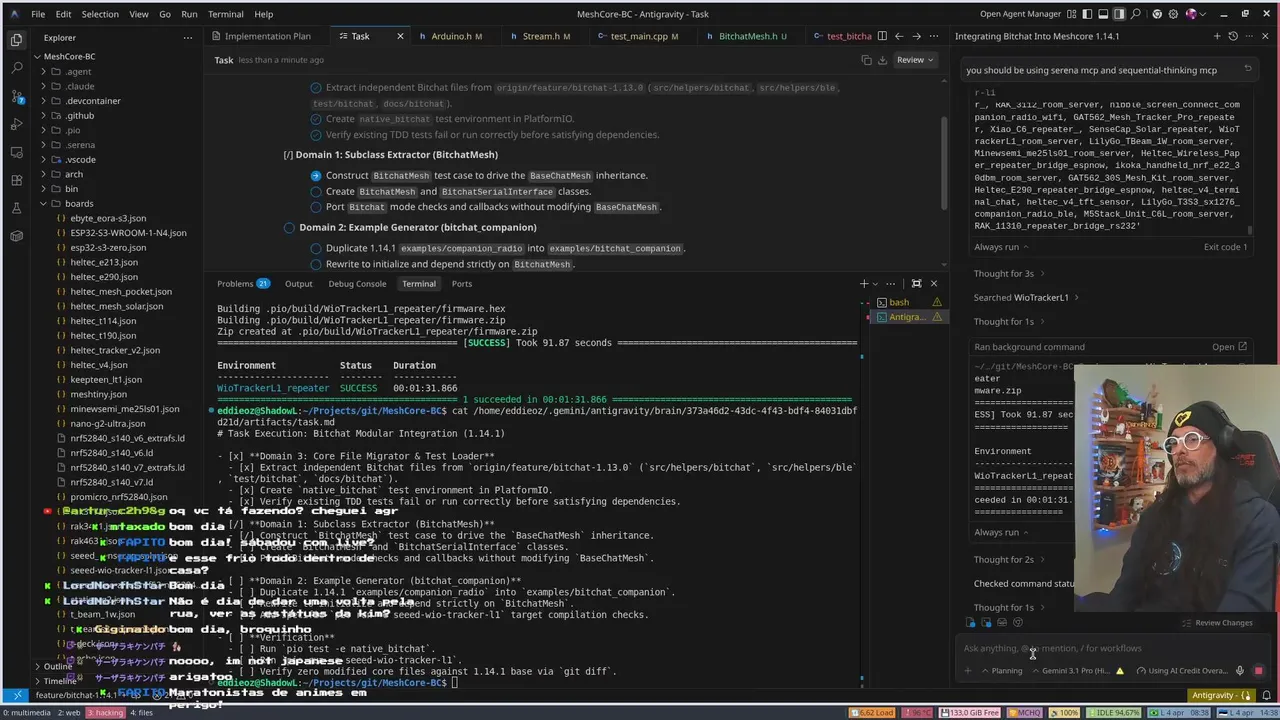
Task: Stop the agent with red square button
Action: tap(1258, 671)
